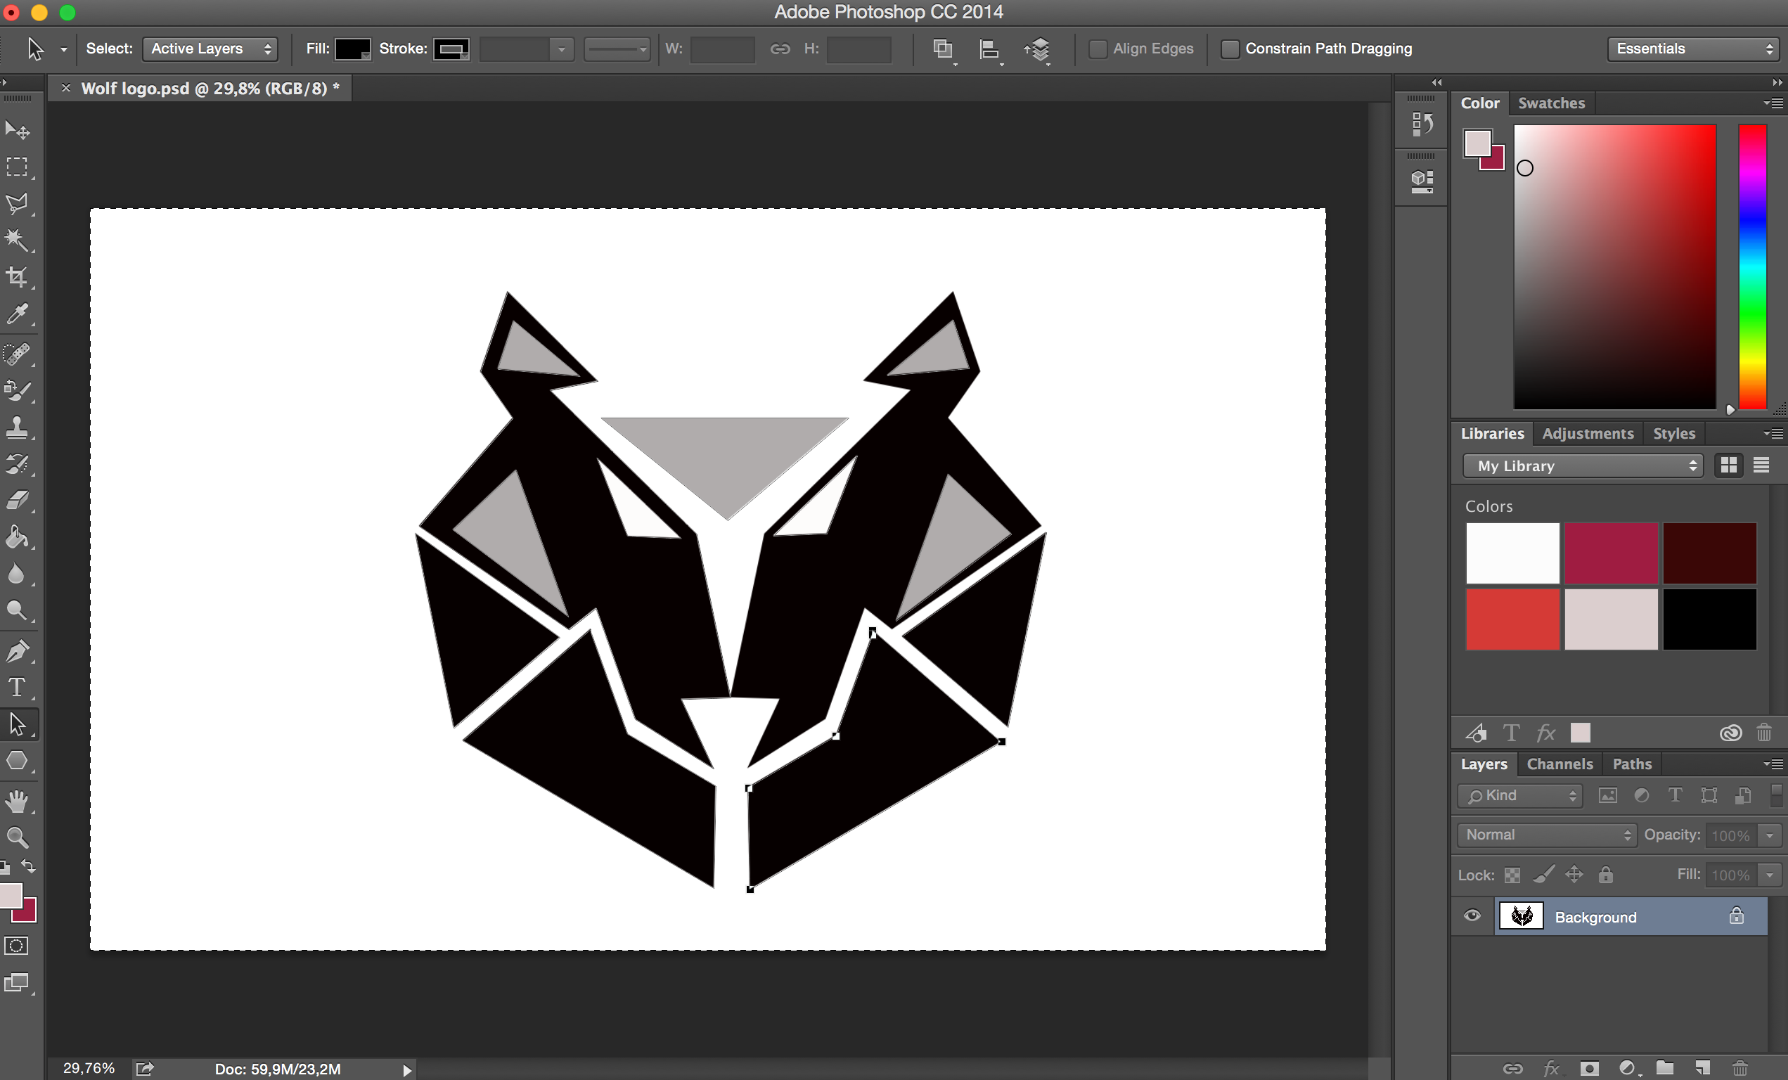The width and height of the screenshot is (1788, 1080).
Task: Open the stroke line type dropdown
Action: tap(617, 49)
